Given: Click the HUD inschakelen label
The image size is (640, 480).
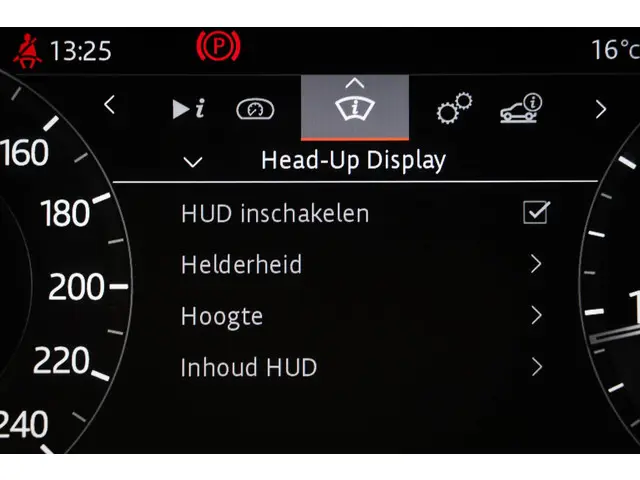Looking at the screenshot, I should pos(275,213).
